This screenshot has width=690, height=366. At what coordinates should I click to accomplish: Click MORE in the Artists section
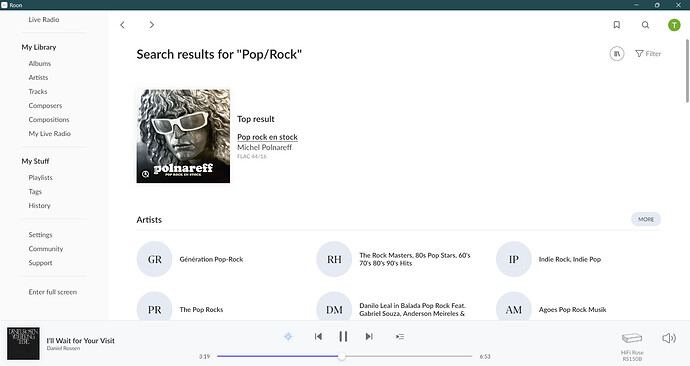(x=646, y=219)
